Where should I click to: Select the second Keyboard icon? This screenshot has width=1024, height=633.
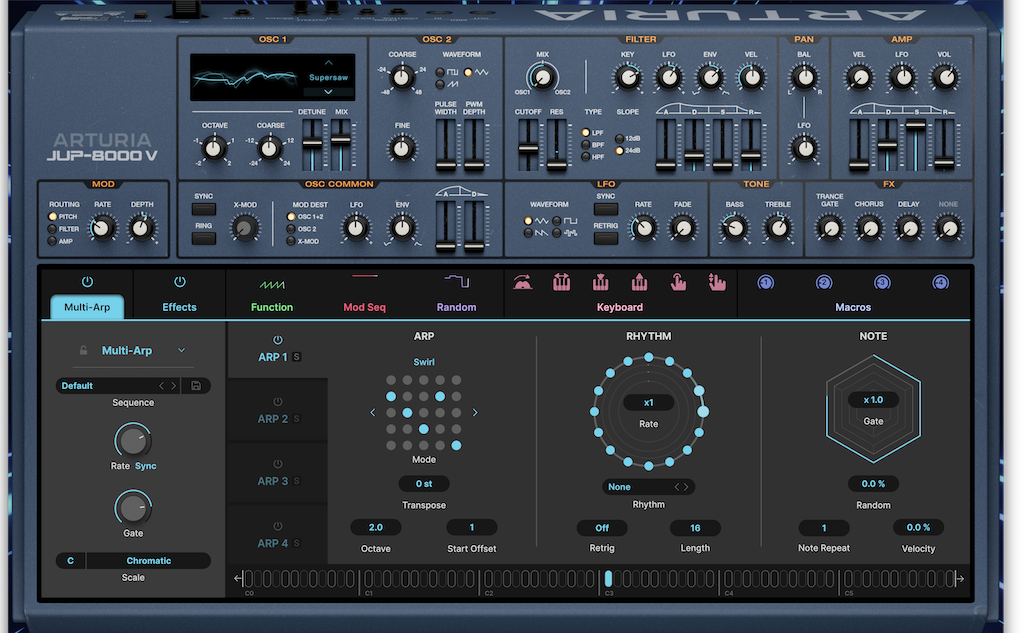pyautogui.click(x=562, y=282)
